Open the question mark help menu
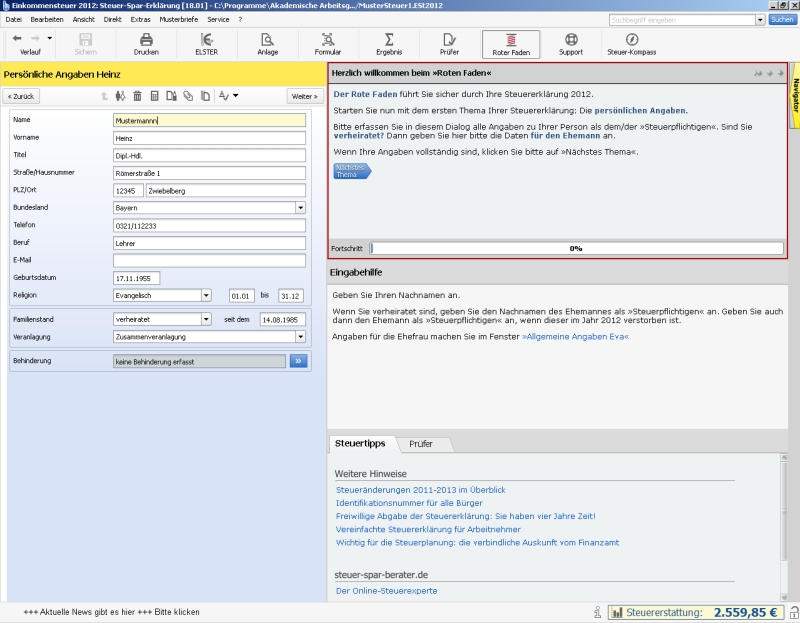 [240, 19]
